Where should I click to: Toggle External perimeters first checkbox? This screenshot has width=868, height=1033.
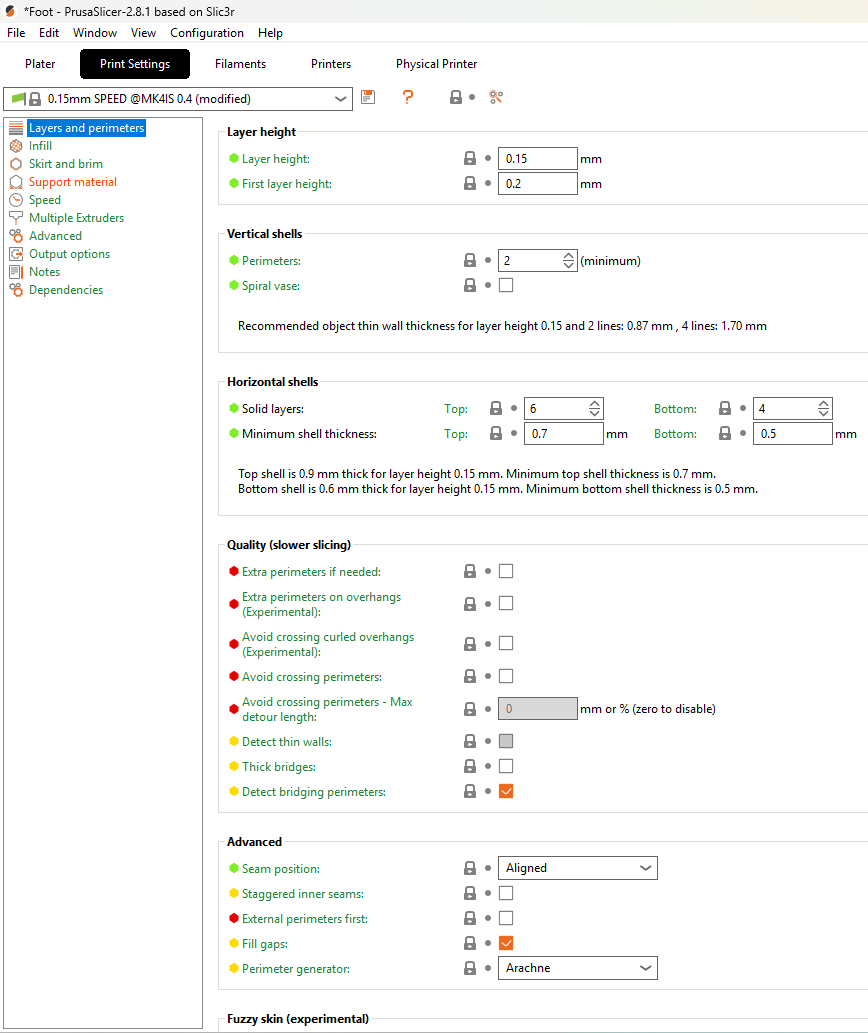[506, 918]
